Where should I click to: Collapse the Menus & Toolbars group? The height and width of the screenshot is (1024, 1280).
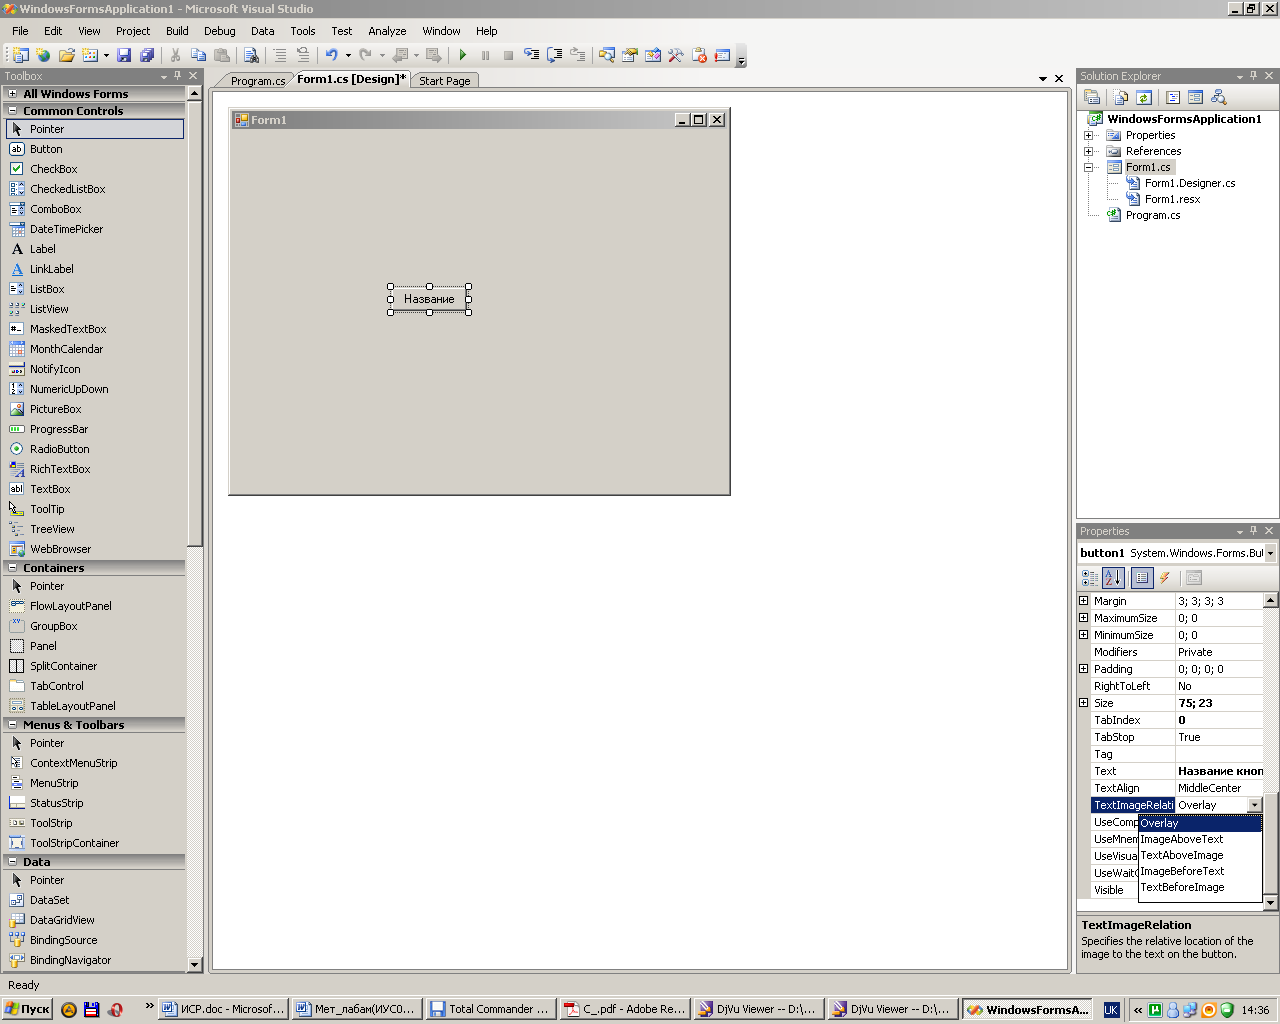(x=13, y=725)
